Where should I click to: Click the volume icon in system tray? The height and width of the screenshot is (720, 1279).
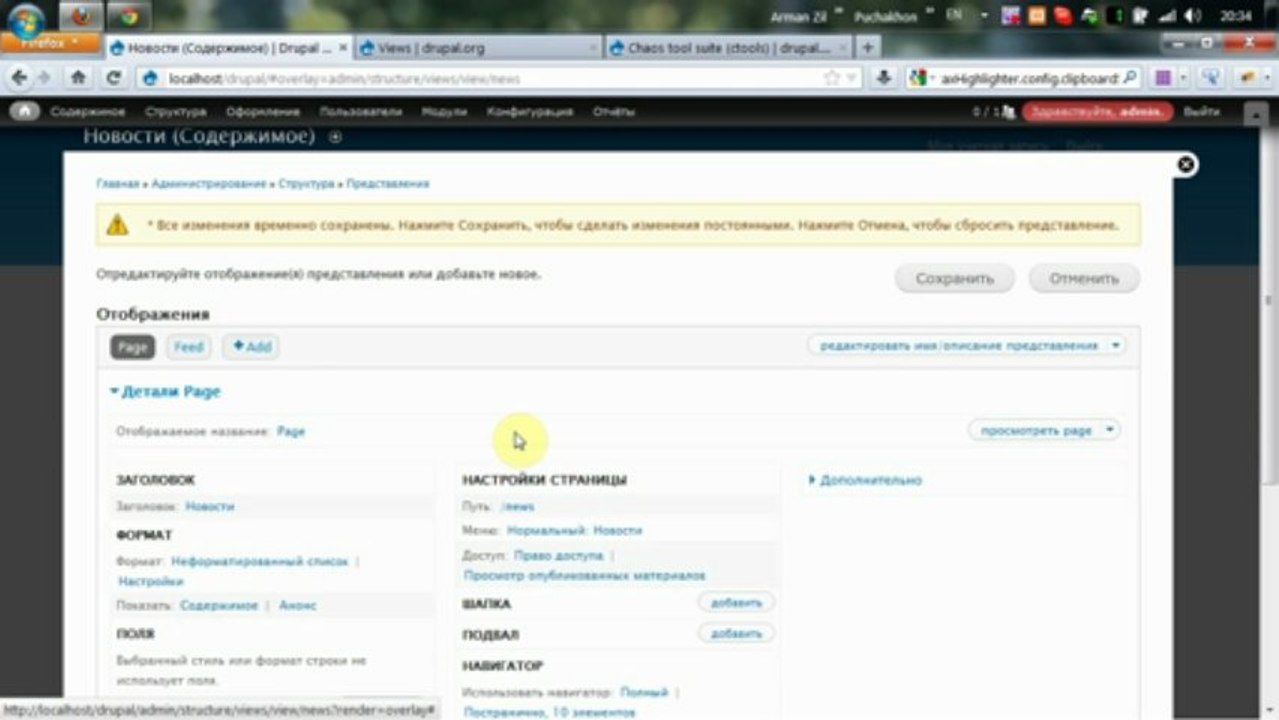(x=1191, y=16)
